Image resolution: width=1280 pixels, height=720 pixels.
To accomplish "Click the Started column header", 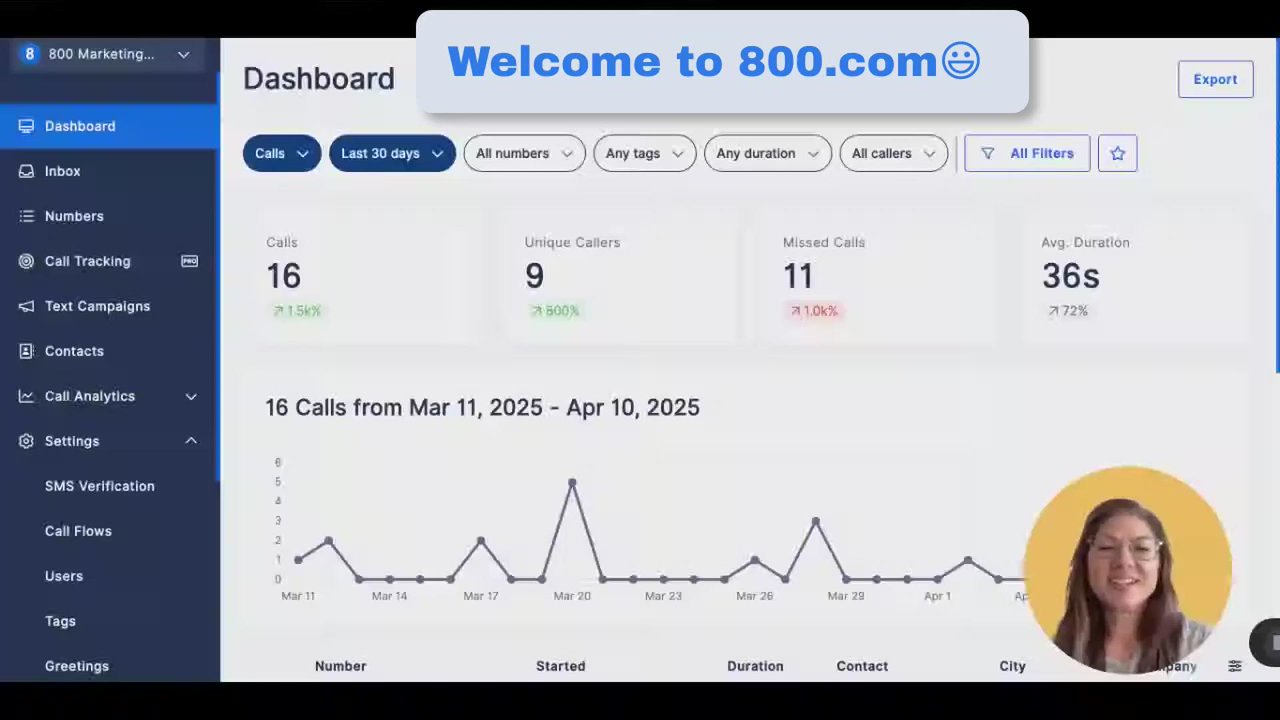I will [x=560, y=666].
